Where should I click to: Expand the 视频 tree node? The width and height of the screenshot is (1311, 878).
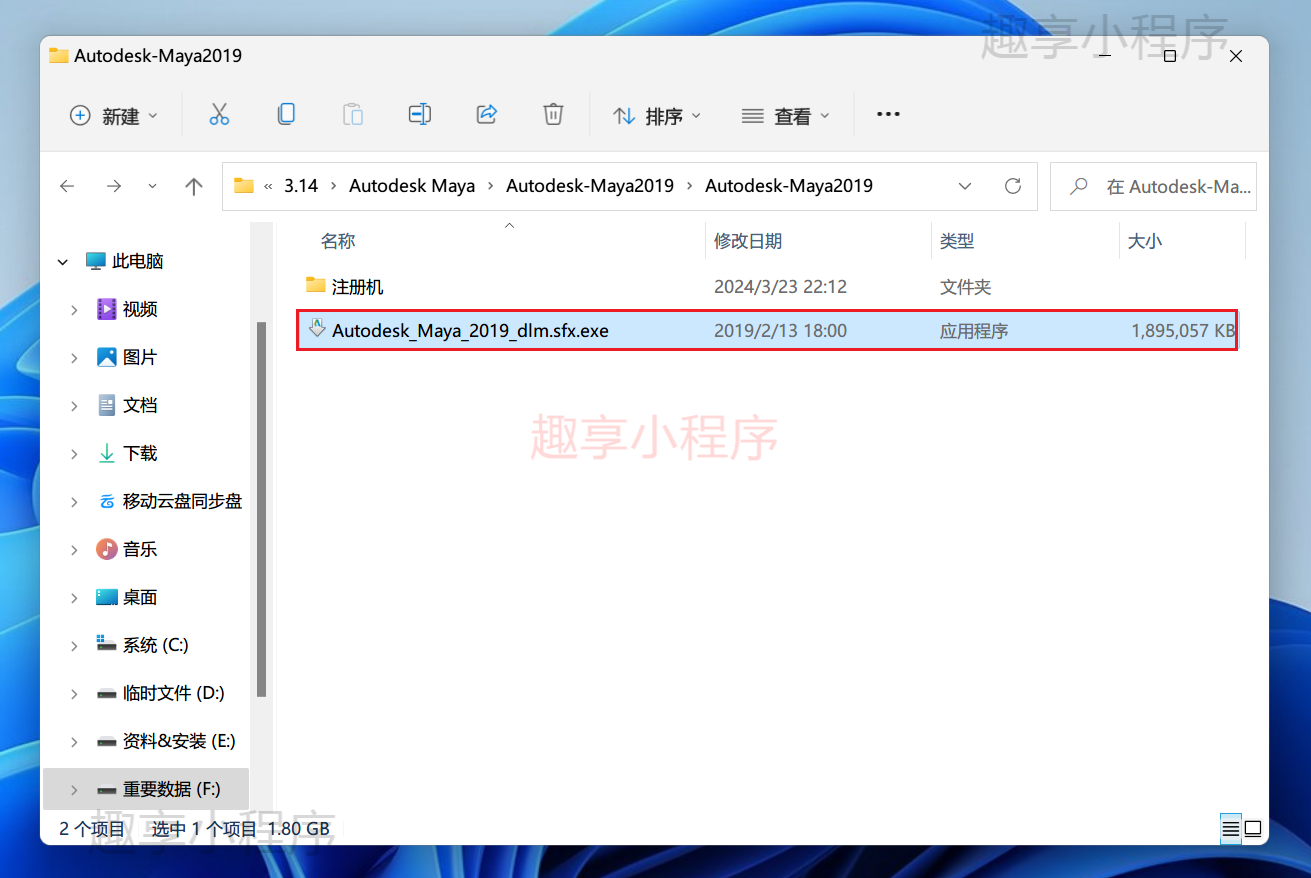click(74, 310)
